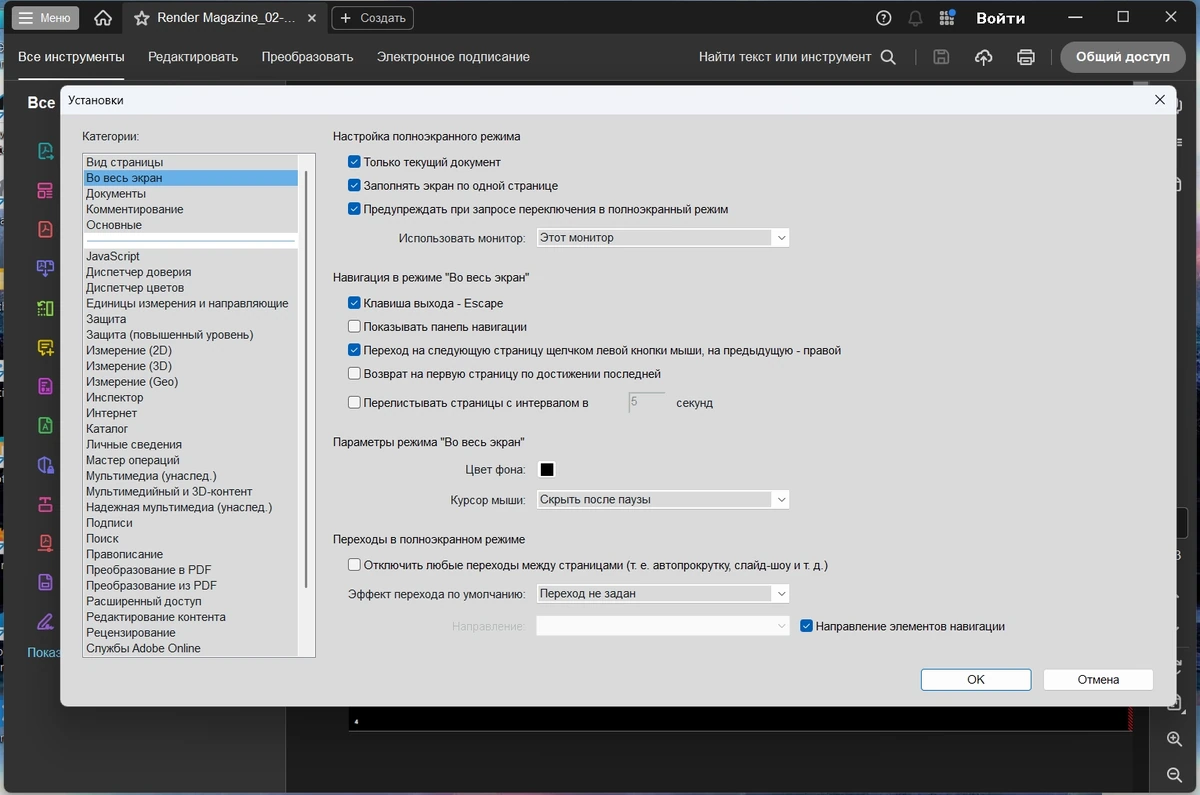Enable 'Возврат на первую страницу' checkbox
This screenshot has height=795, width=1200.
pos(354,374)
